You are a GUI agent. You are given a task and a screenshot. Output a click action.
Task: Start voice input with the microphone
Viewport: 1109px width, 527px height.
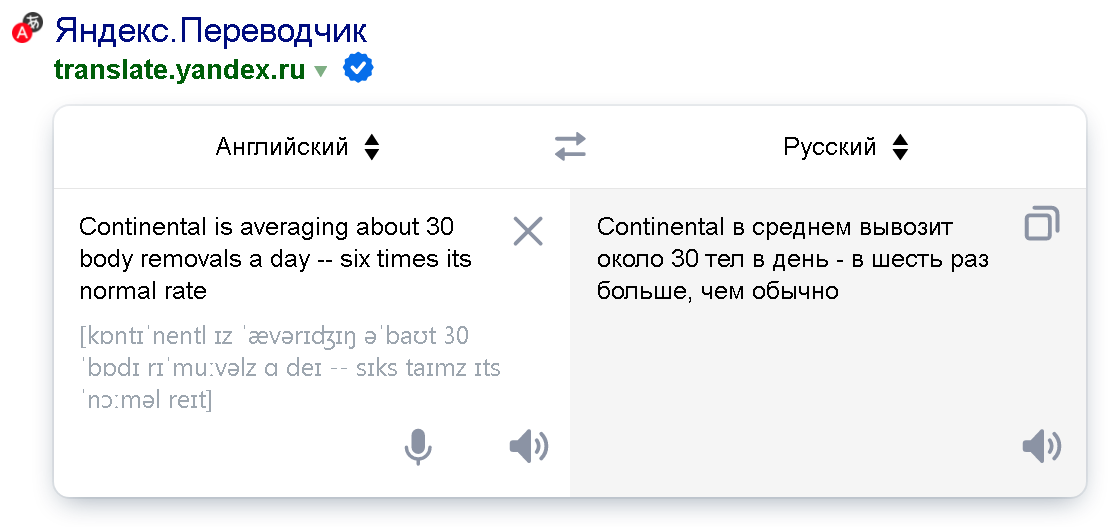418,446
